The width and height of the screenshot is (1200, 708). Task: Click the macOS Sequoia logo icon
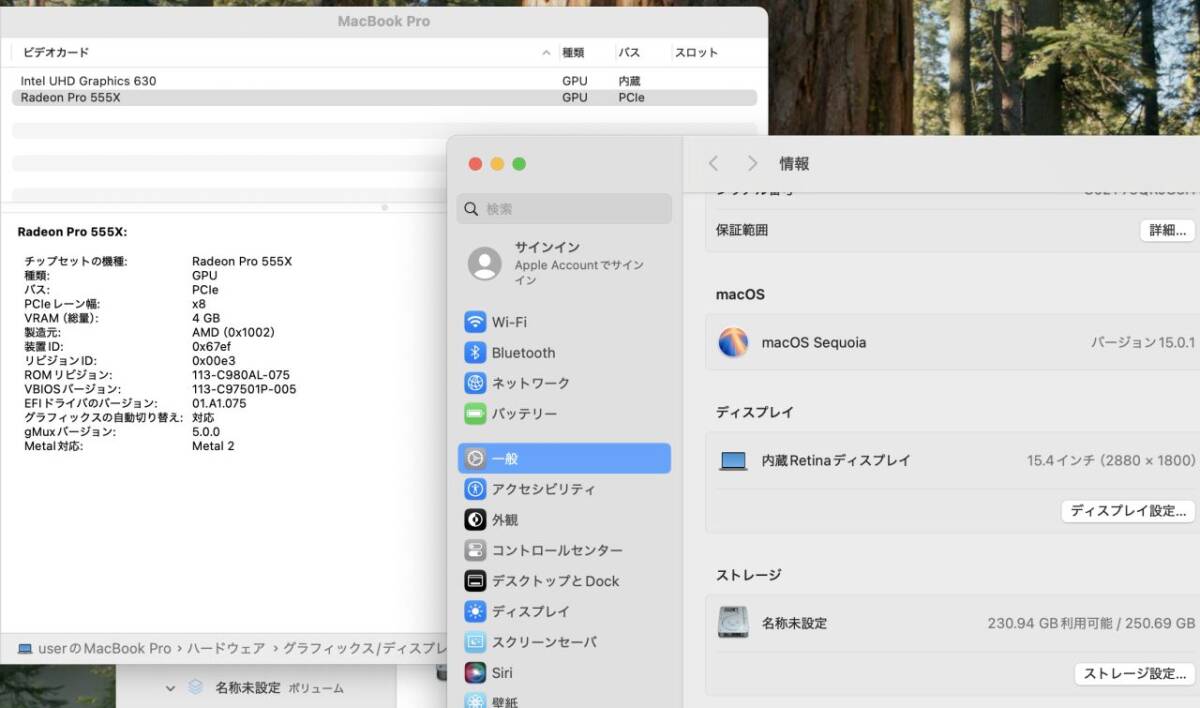pos(733,343)
